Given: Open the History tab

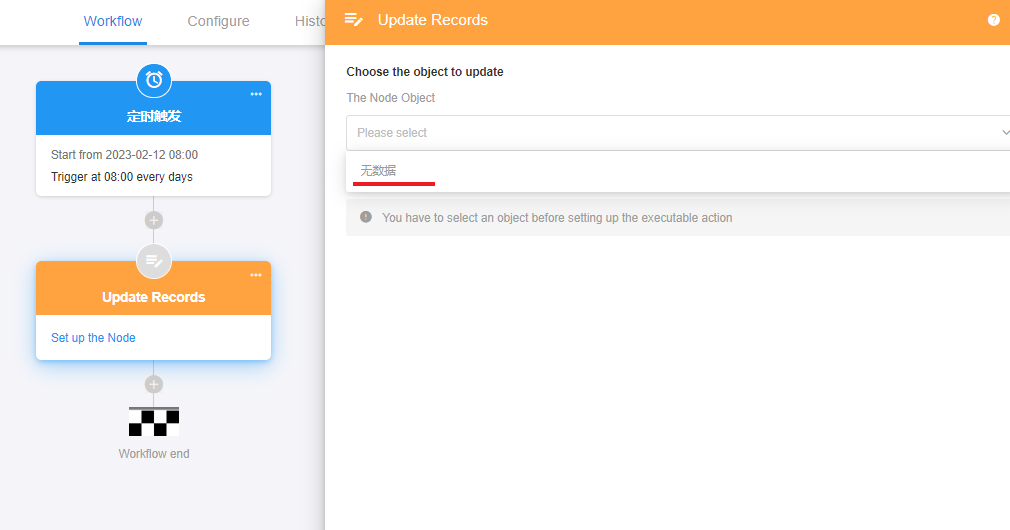Looking at the screenshot, I should click(309, 21).
